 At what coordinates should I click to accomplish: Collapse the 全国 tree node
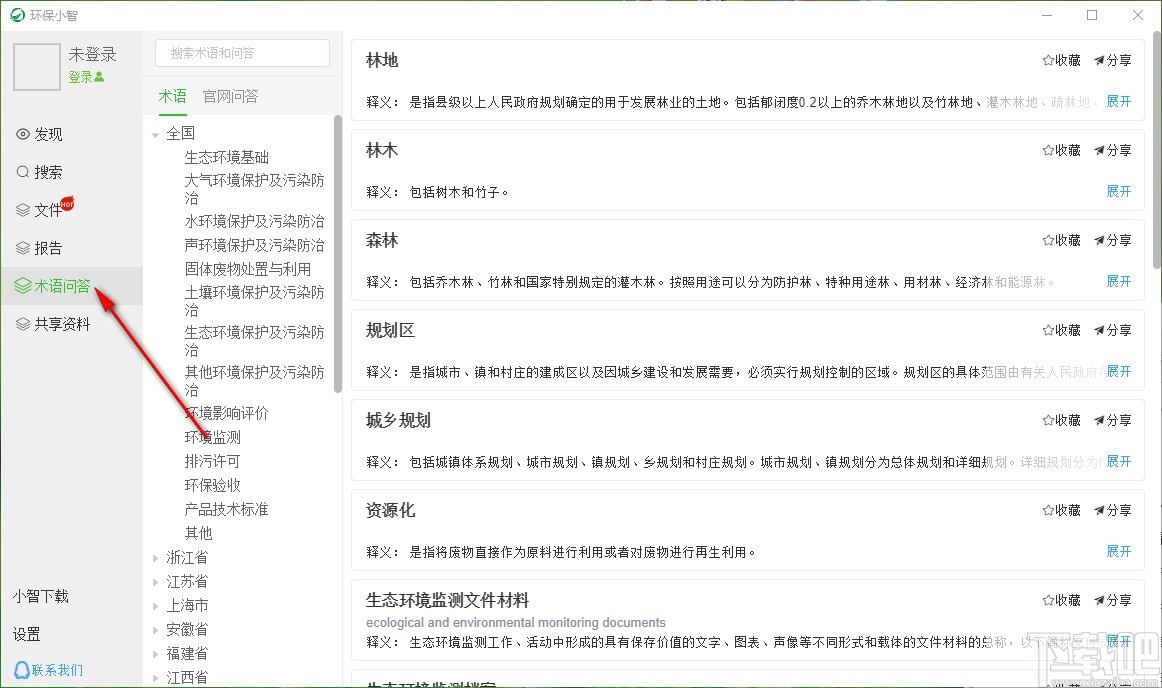(155, 132)
